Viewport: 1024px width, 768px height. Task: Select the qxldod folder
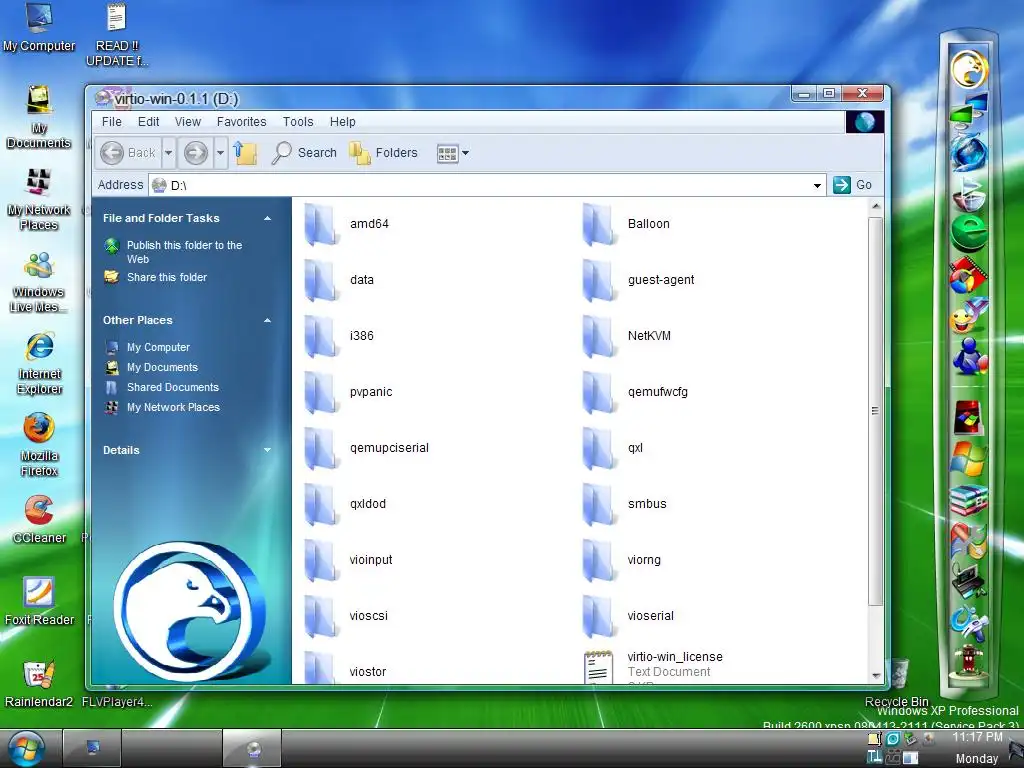tap(345, 505)
